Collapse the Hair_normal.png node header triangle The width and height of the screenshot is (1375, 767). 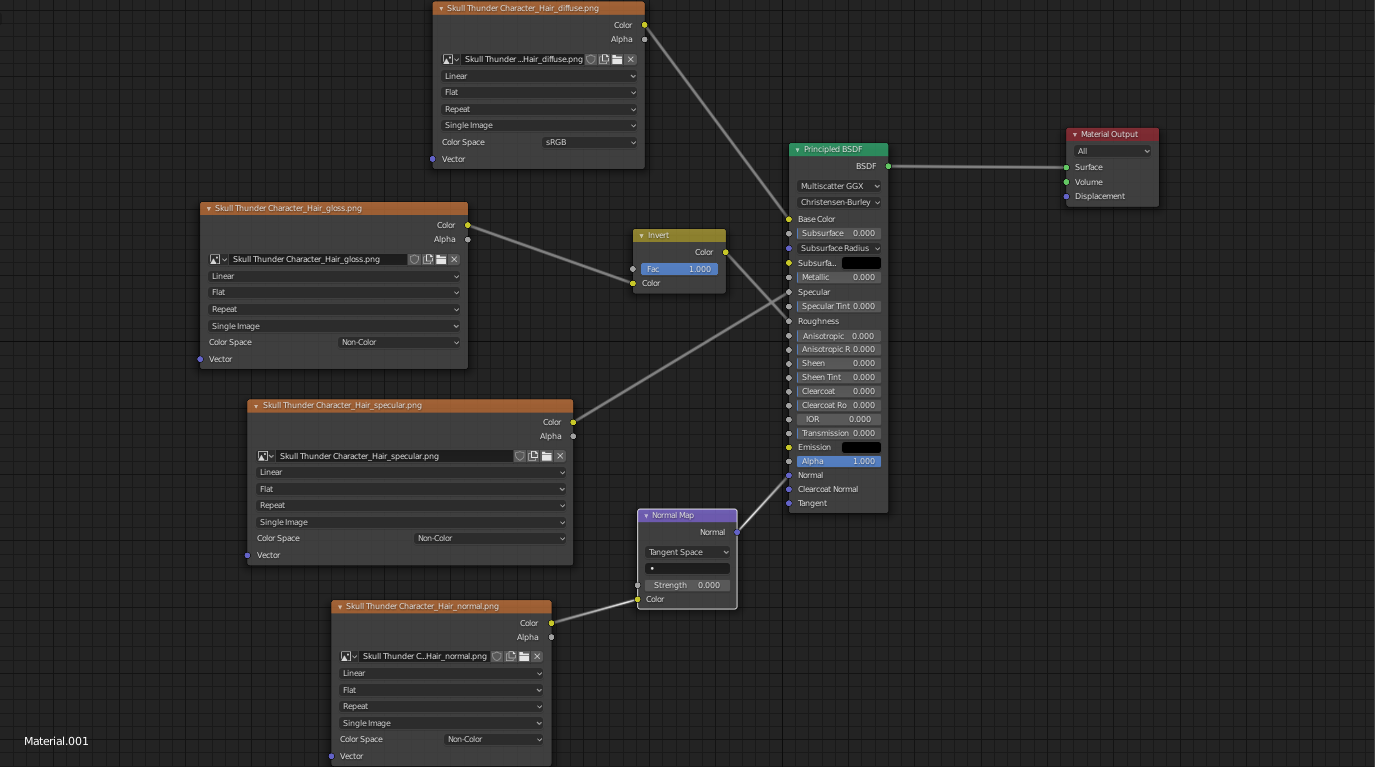(340, 606)
